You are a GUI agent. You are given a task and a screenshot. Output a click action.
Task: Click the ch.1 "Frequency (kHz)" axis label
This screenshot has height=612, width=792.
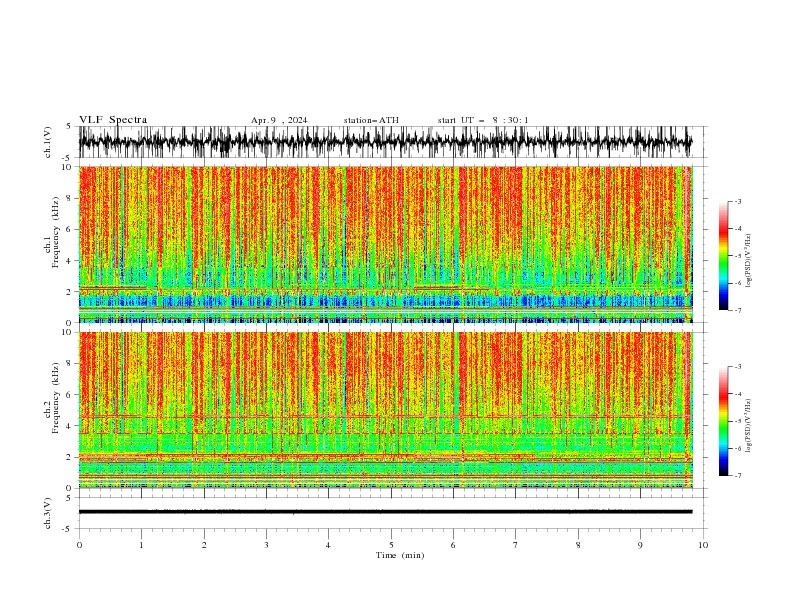[x=56, y=232]
